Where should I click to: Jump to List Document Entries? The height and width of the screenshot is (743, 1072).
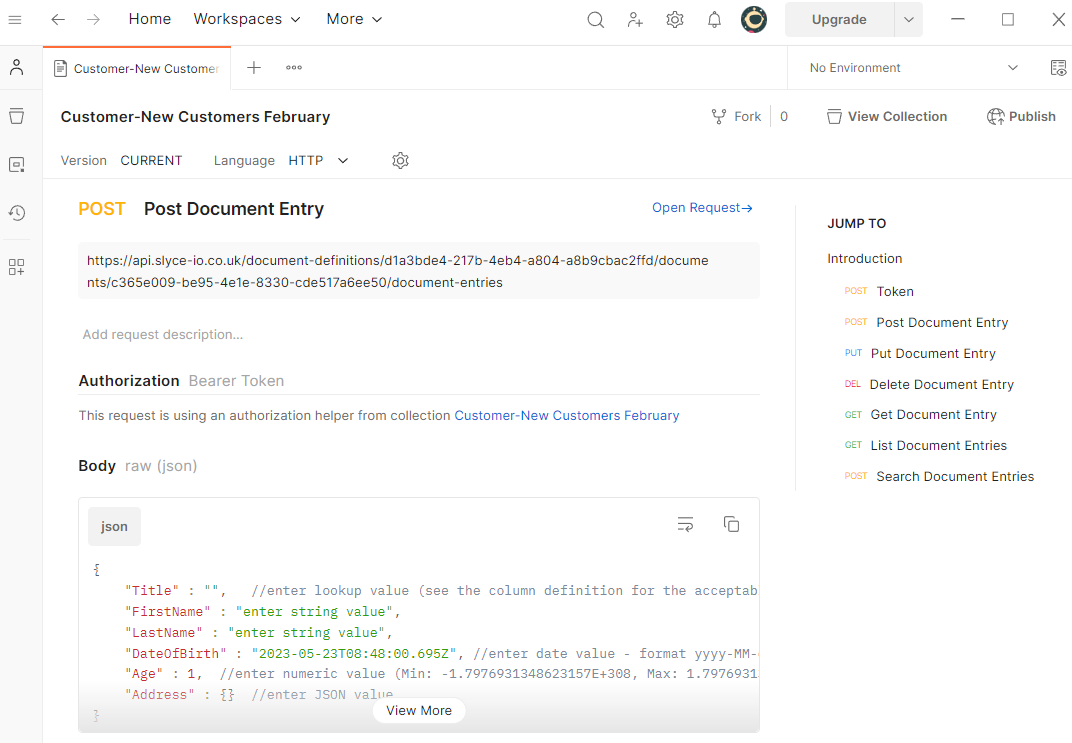(x=926, y=446)
